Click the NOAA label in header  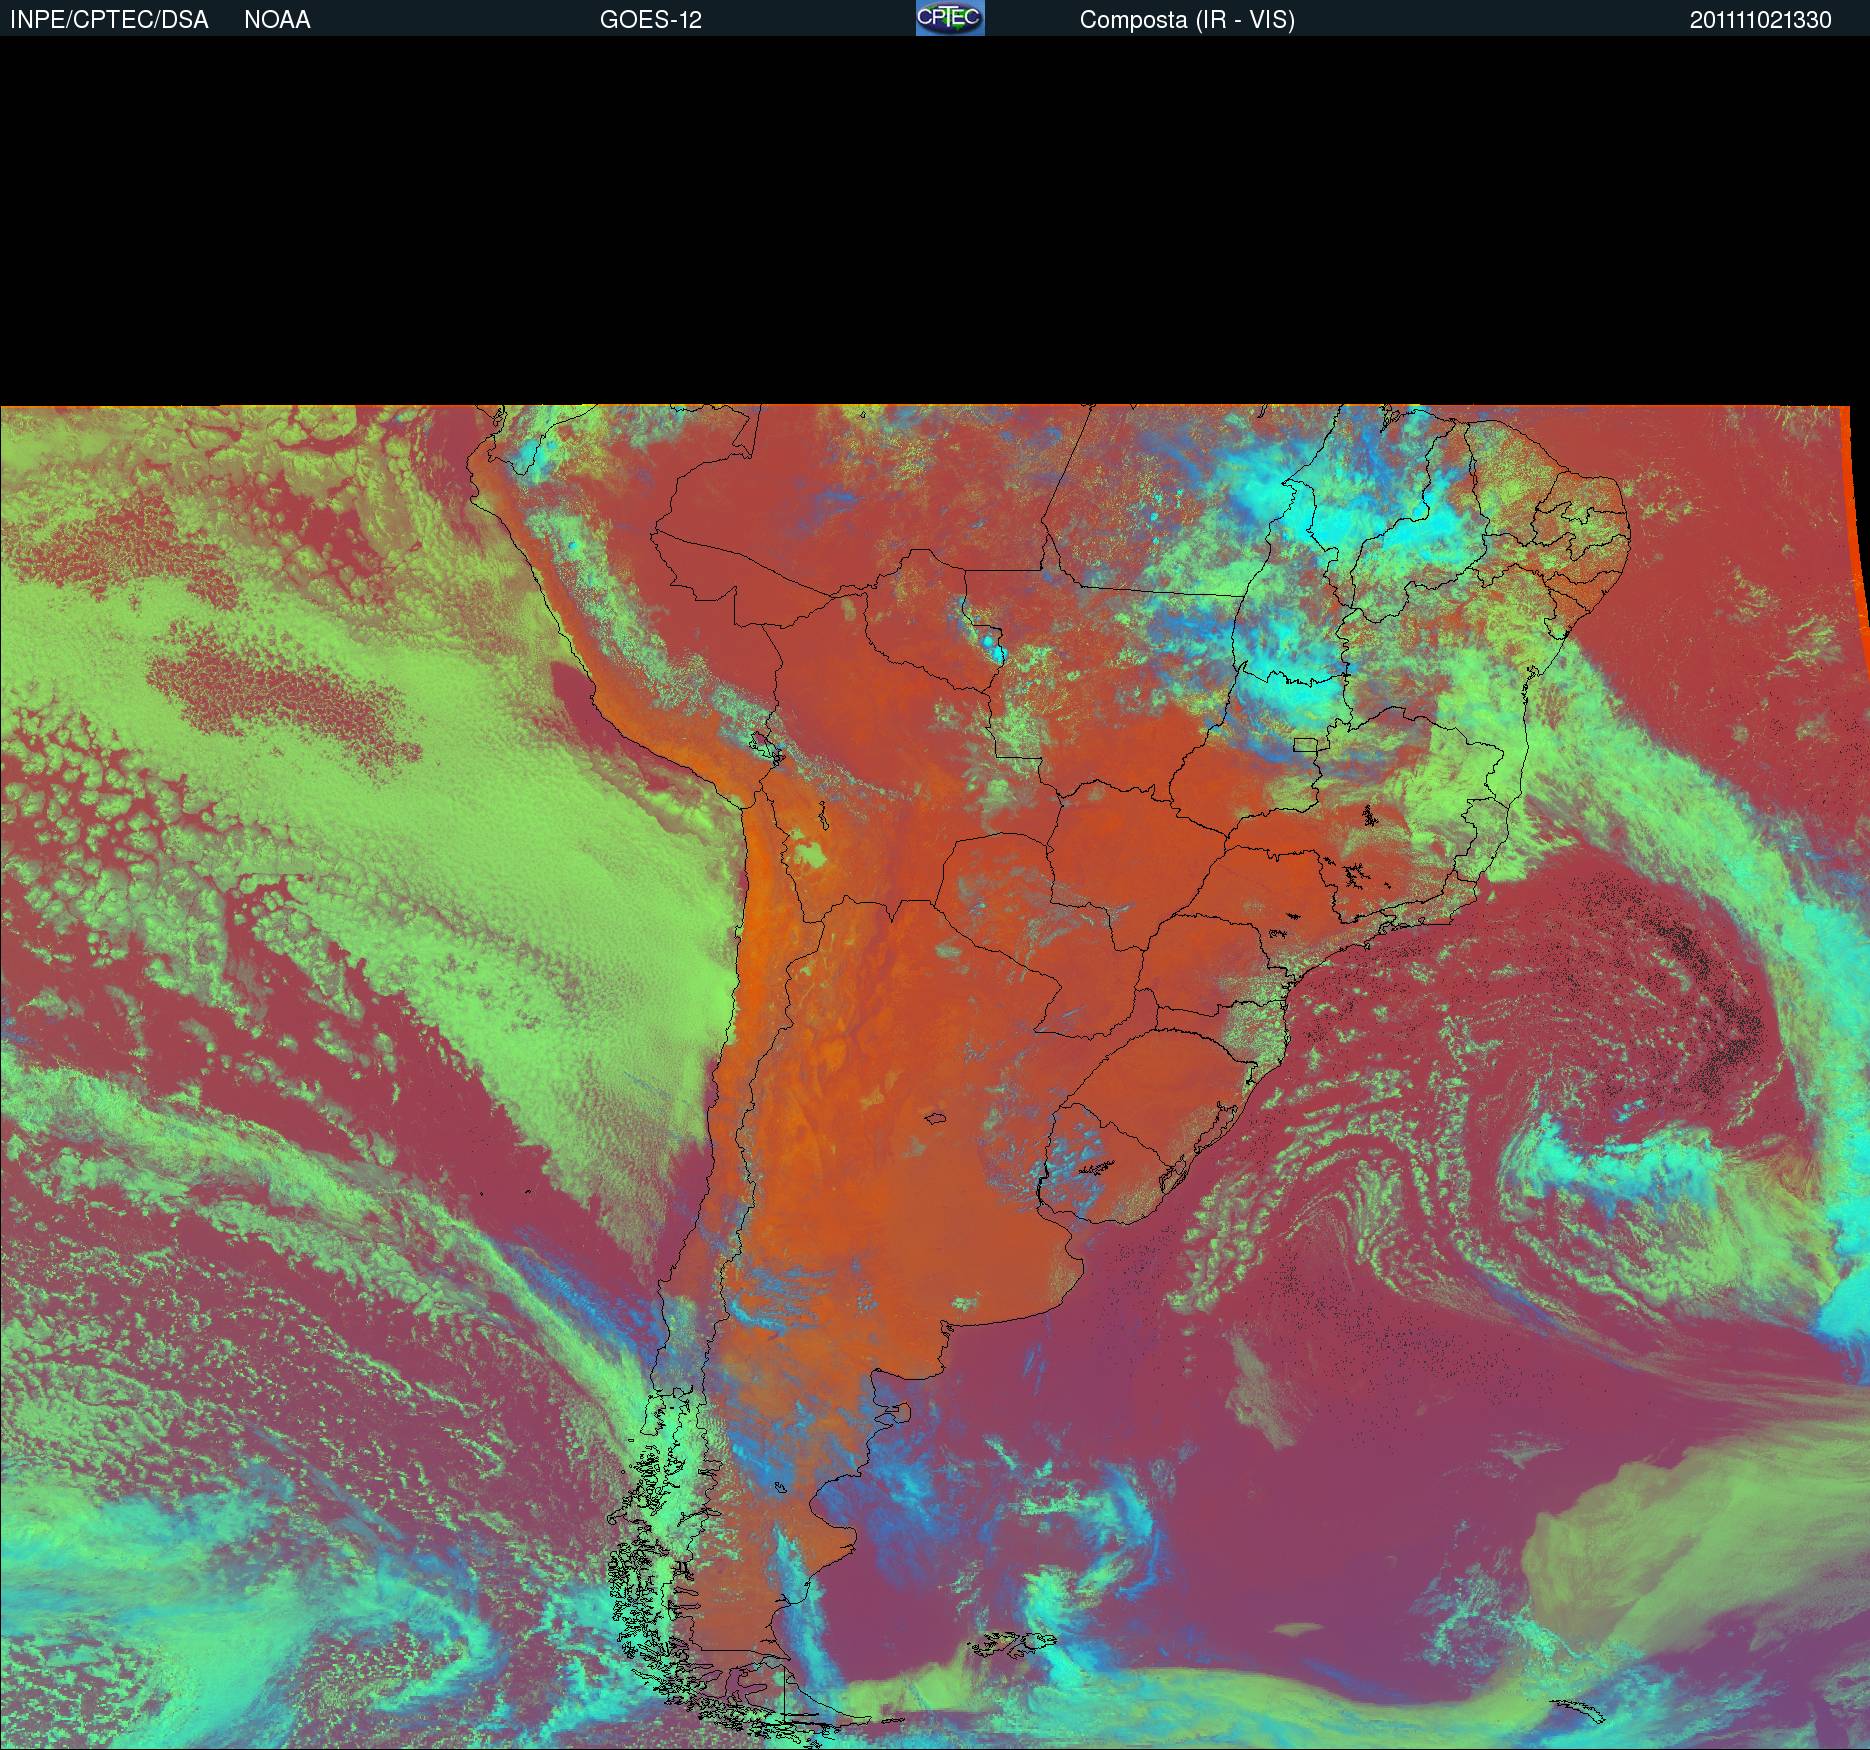[277, 20]
